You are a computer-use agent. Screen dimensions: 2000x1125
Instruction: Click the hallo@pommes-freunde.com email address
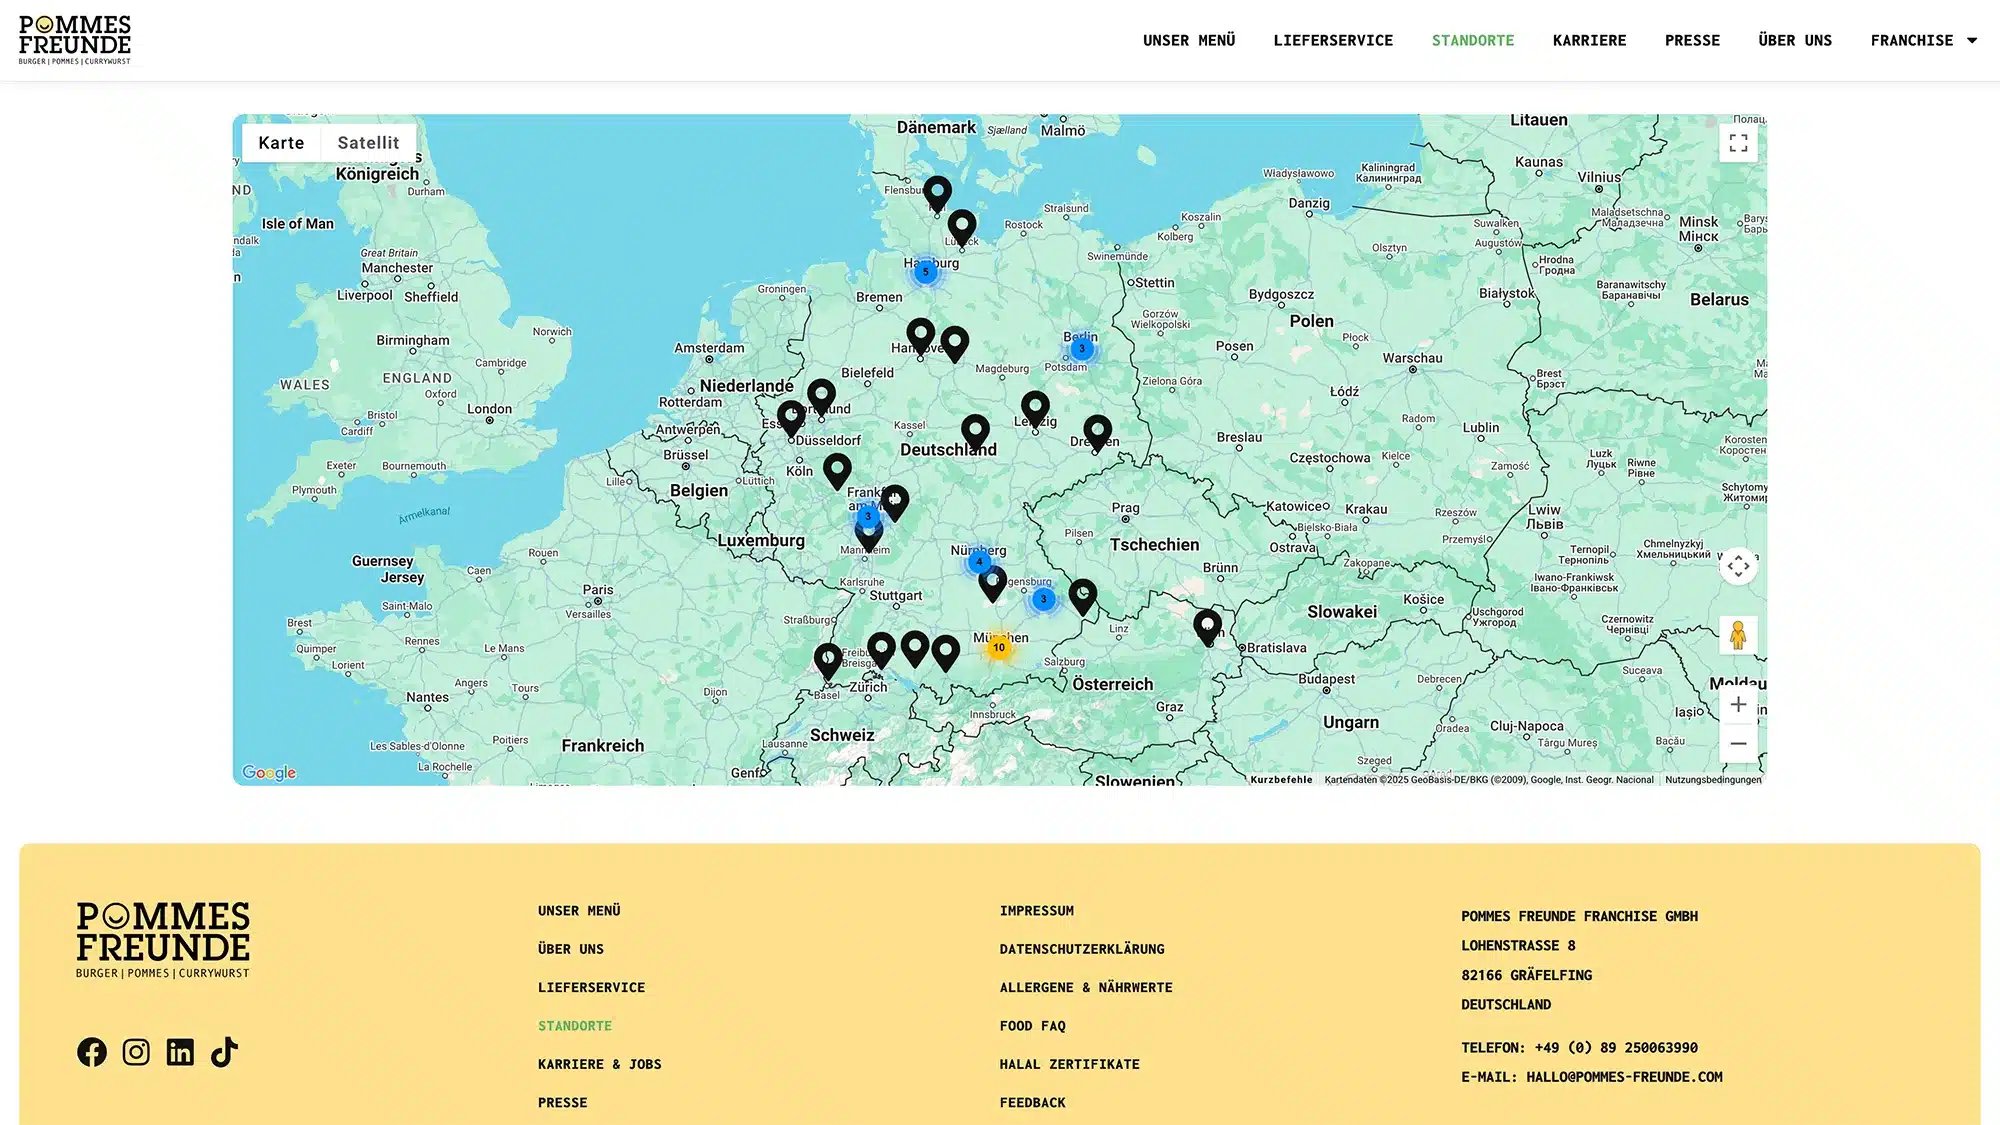(x=1624, y=1077)
